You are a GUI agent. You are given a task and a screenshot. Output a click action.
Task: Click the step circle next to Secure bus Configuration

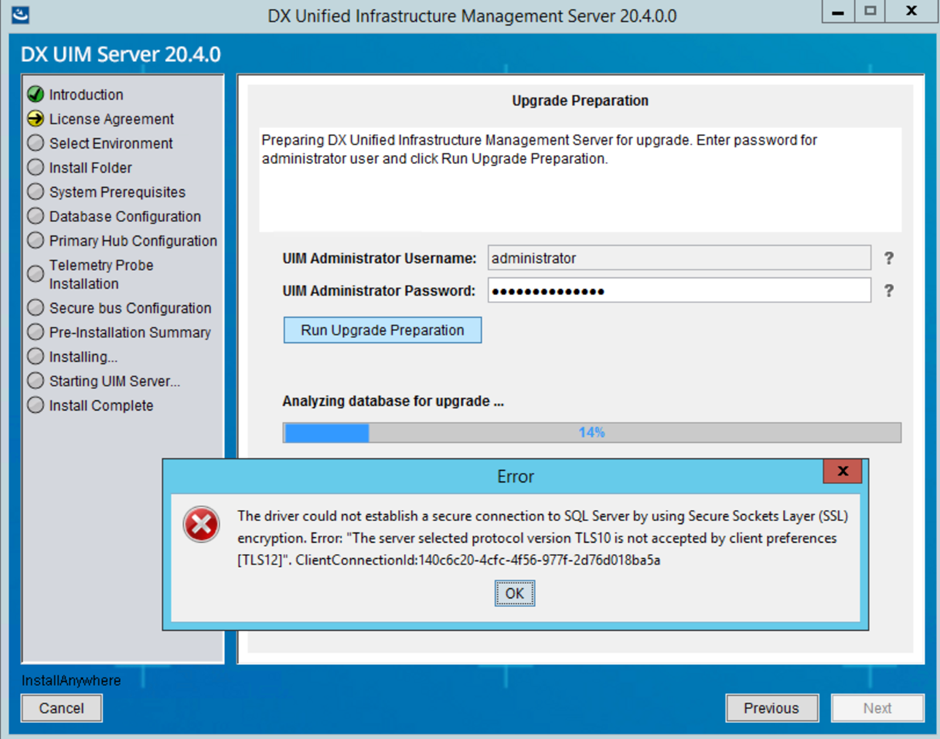(35, 307)
